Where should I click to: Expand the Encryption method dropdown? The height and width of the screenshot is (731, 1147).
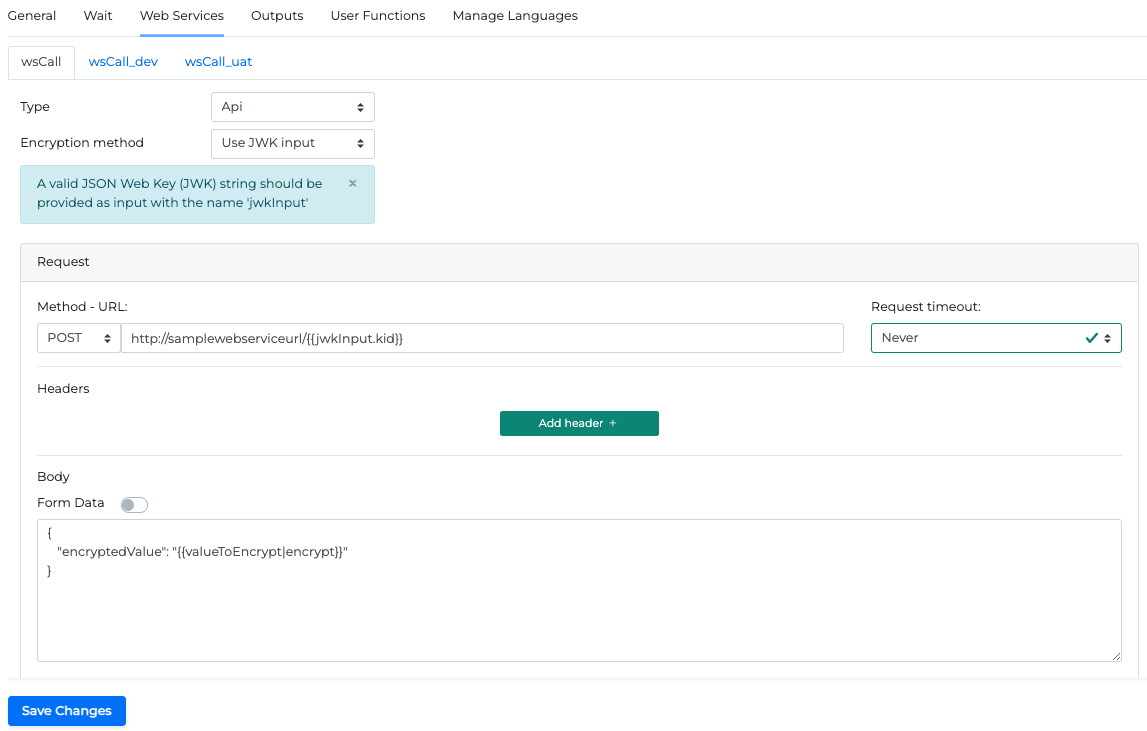pos(292,143)
